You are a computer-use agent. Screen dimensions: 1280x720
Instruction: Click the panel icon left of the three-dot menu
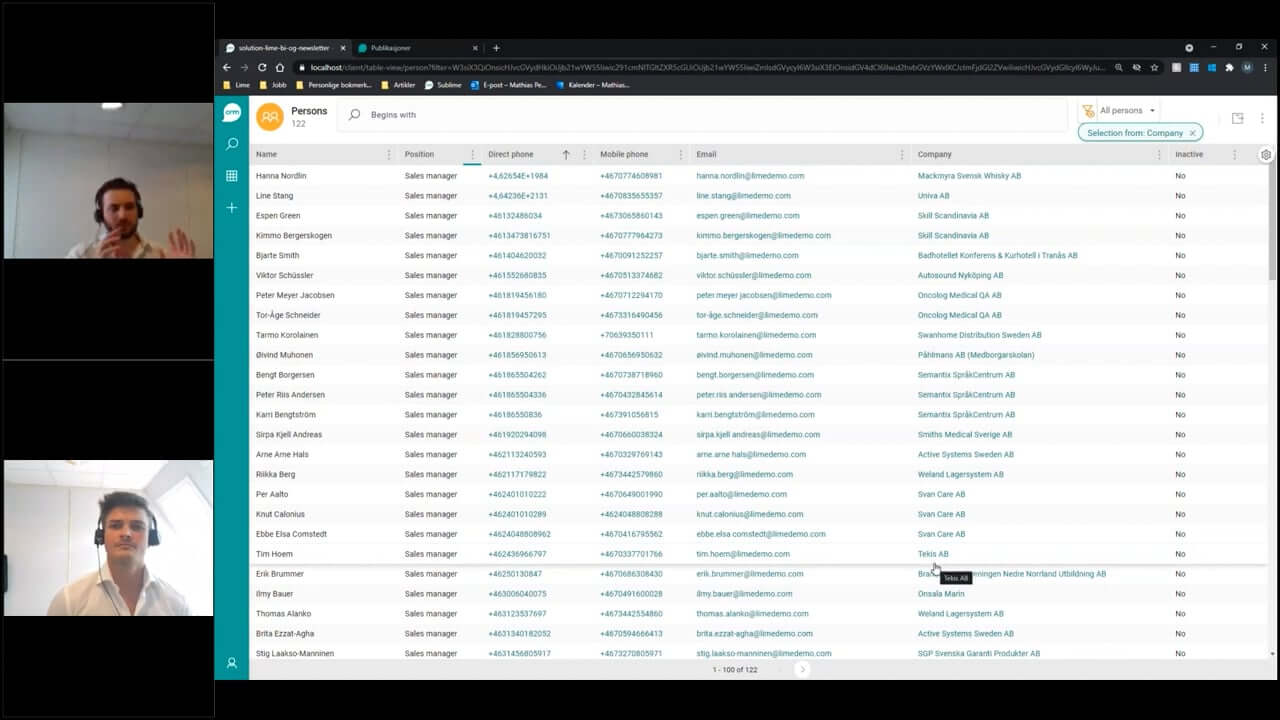pos(1237,118)
